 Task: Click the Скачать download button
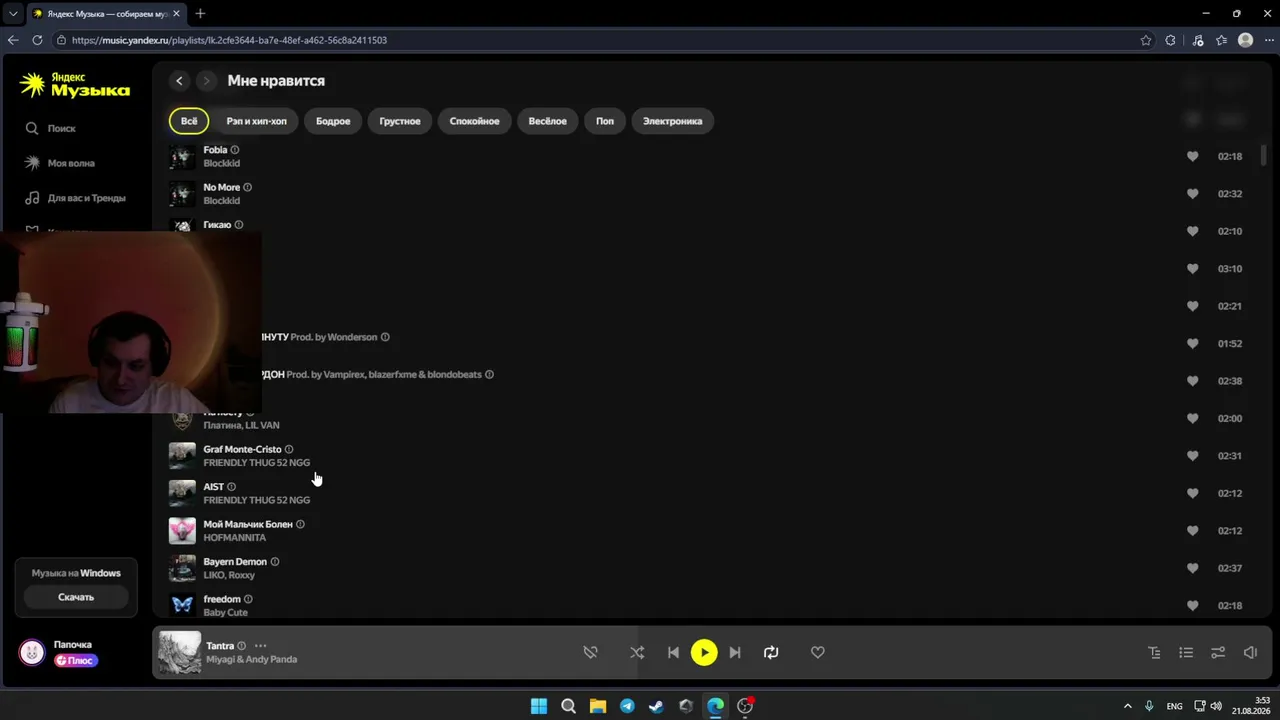(76, 597)
